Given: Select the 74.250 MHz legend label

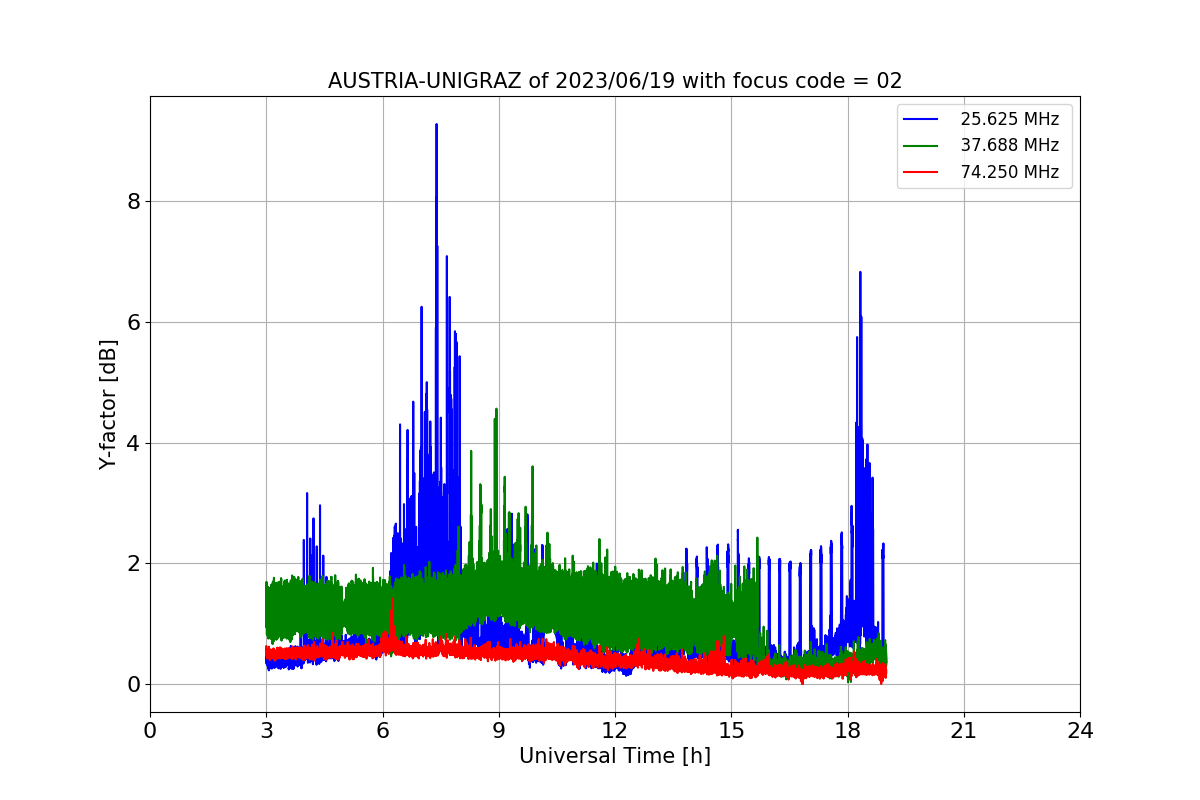Looking at the screenshot, I should [x=1009, y=172].
